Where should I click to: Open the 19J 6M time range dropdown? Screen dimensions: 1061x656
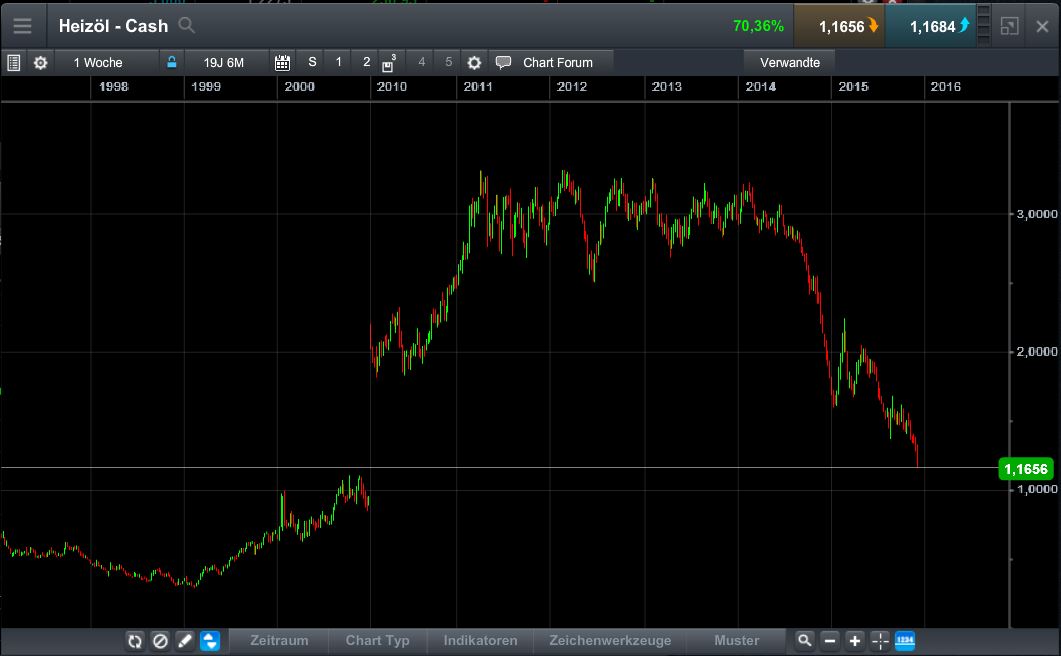(224, 62)
